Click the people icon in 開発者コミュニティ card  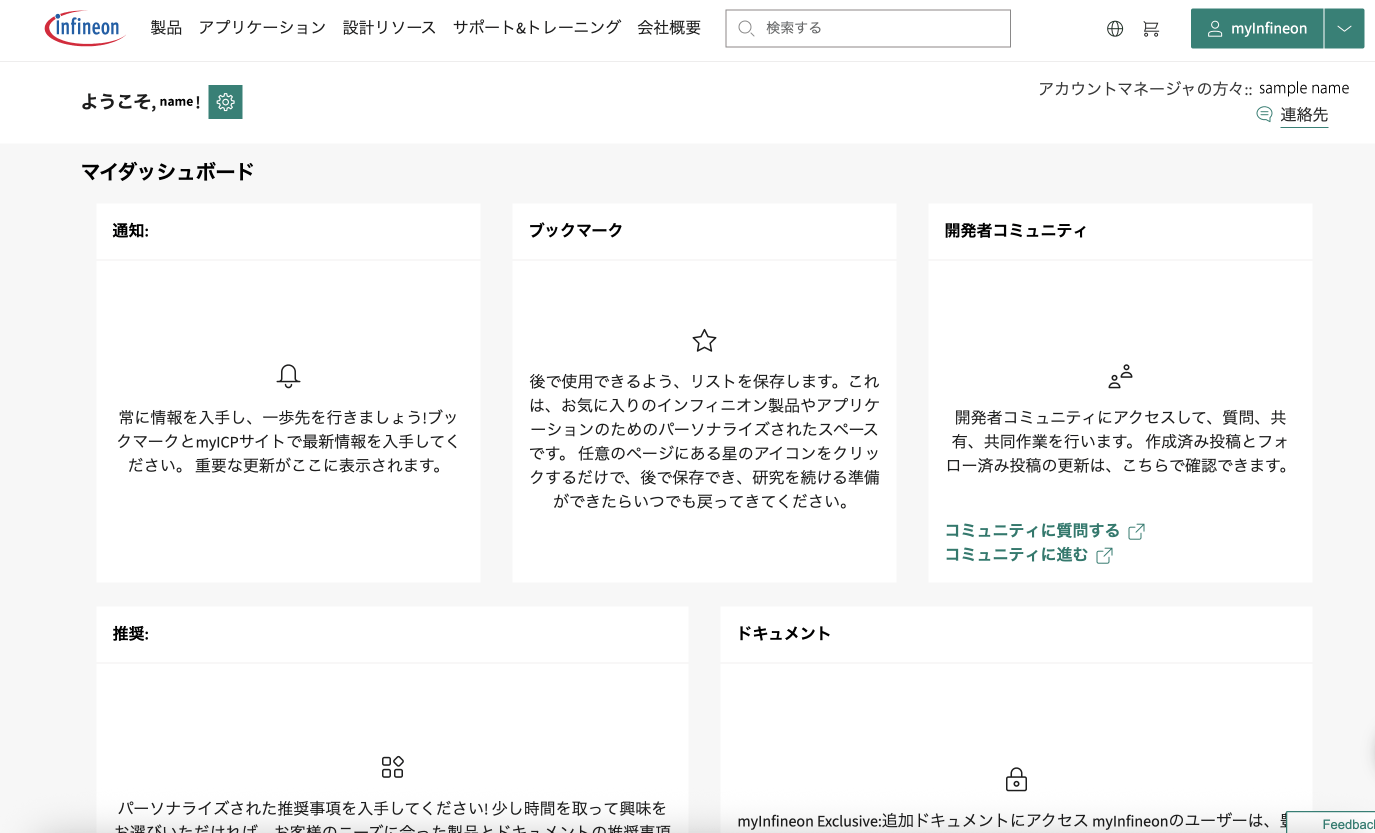(x=1120, y=376)
